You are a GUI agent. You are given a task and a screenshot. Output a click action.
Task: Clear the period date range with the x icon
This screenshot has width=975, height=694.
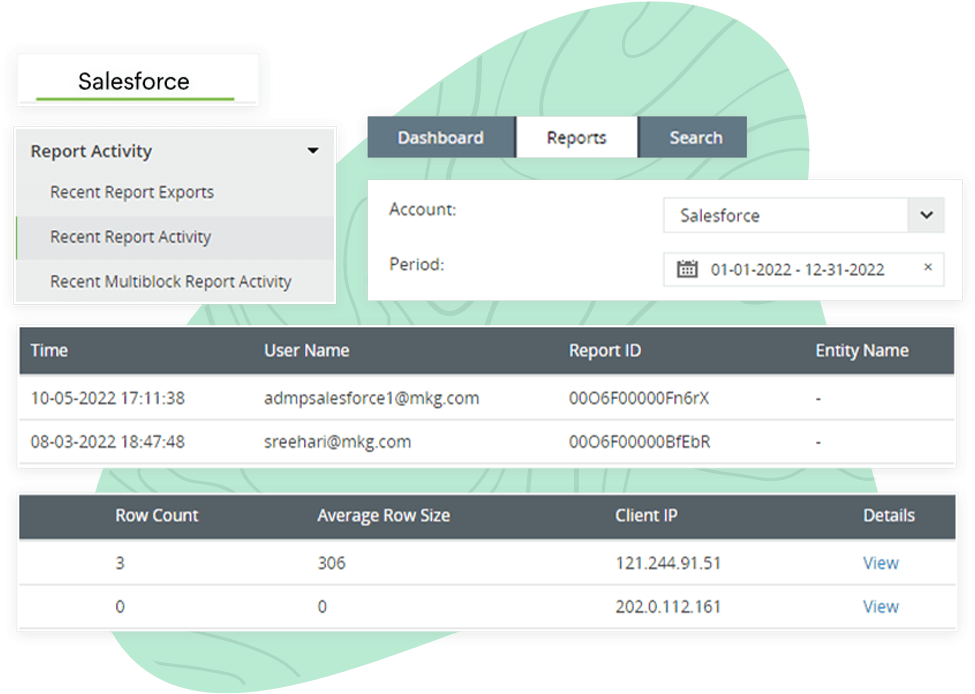928,267
